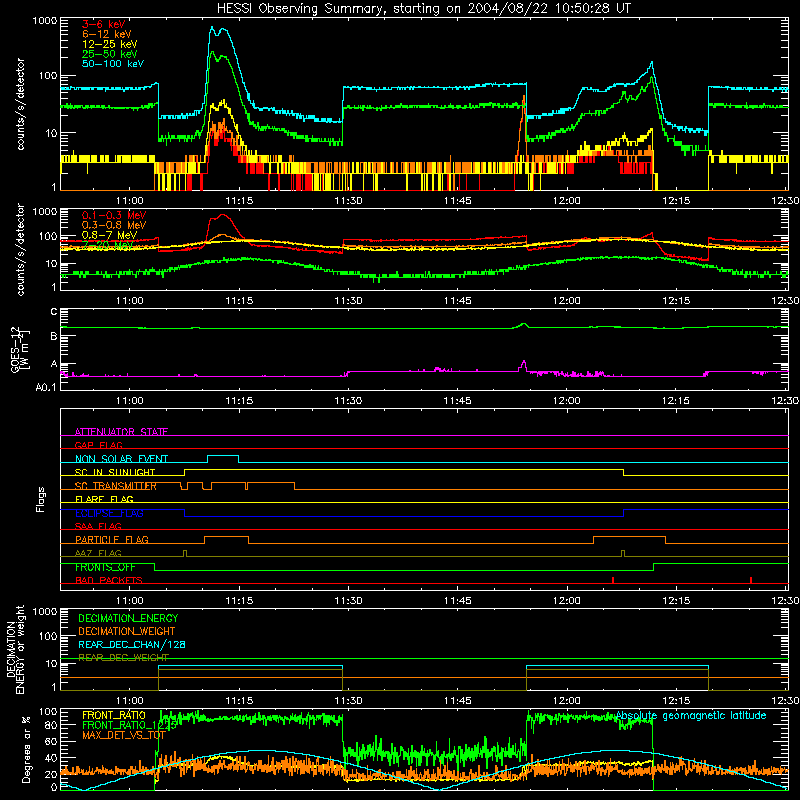Click the 'ECLIPSE_FLAG' label

pos(109,513)
